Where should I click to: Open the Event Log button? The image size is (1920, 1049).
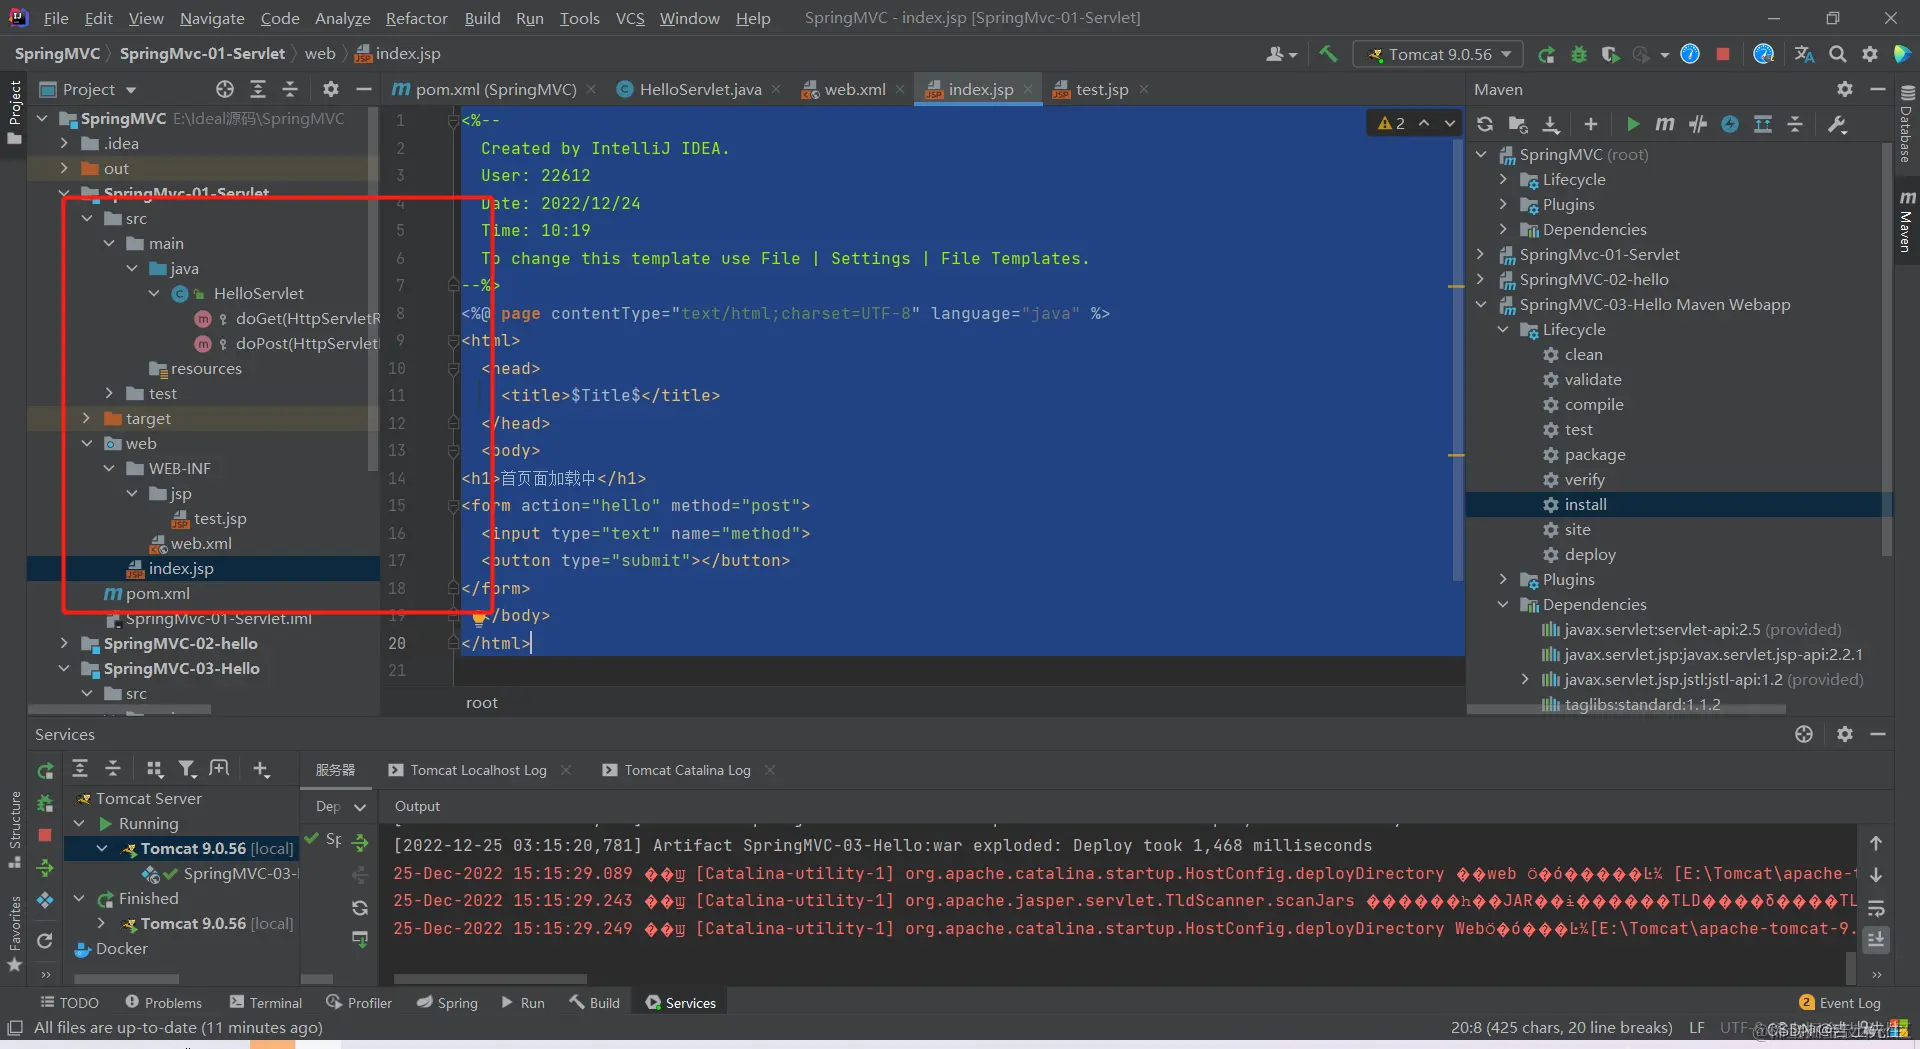pos(1840,1002)
